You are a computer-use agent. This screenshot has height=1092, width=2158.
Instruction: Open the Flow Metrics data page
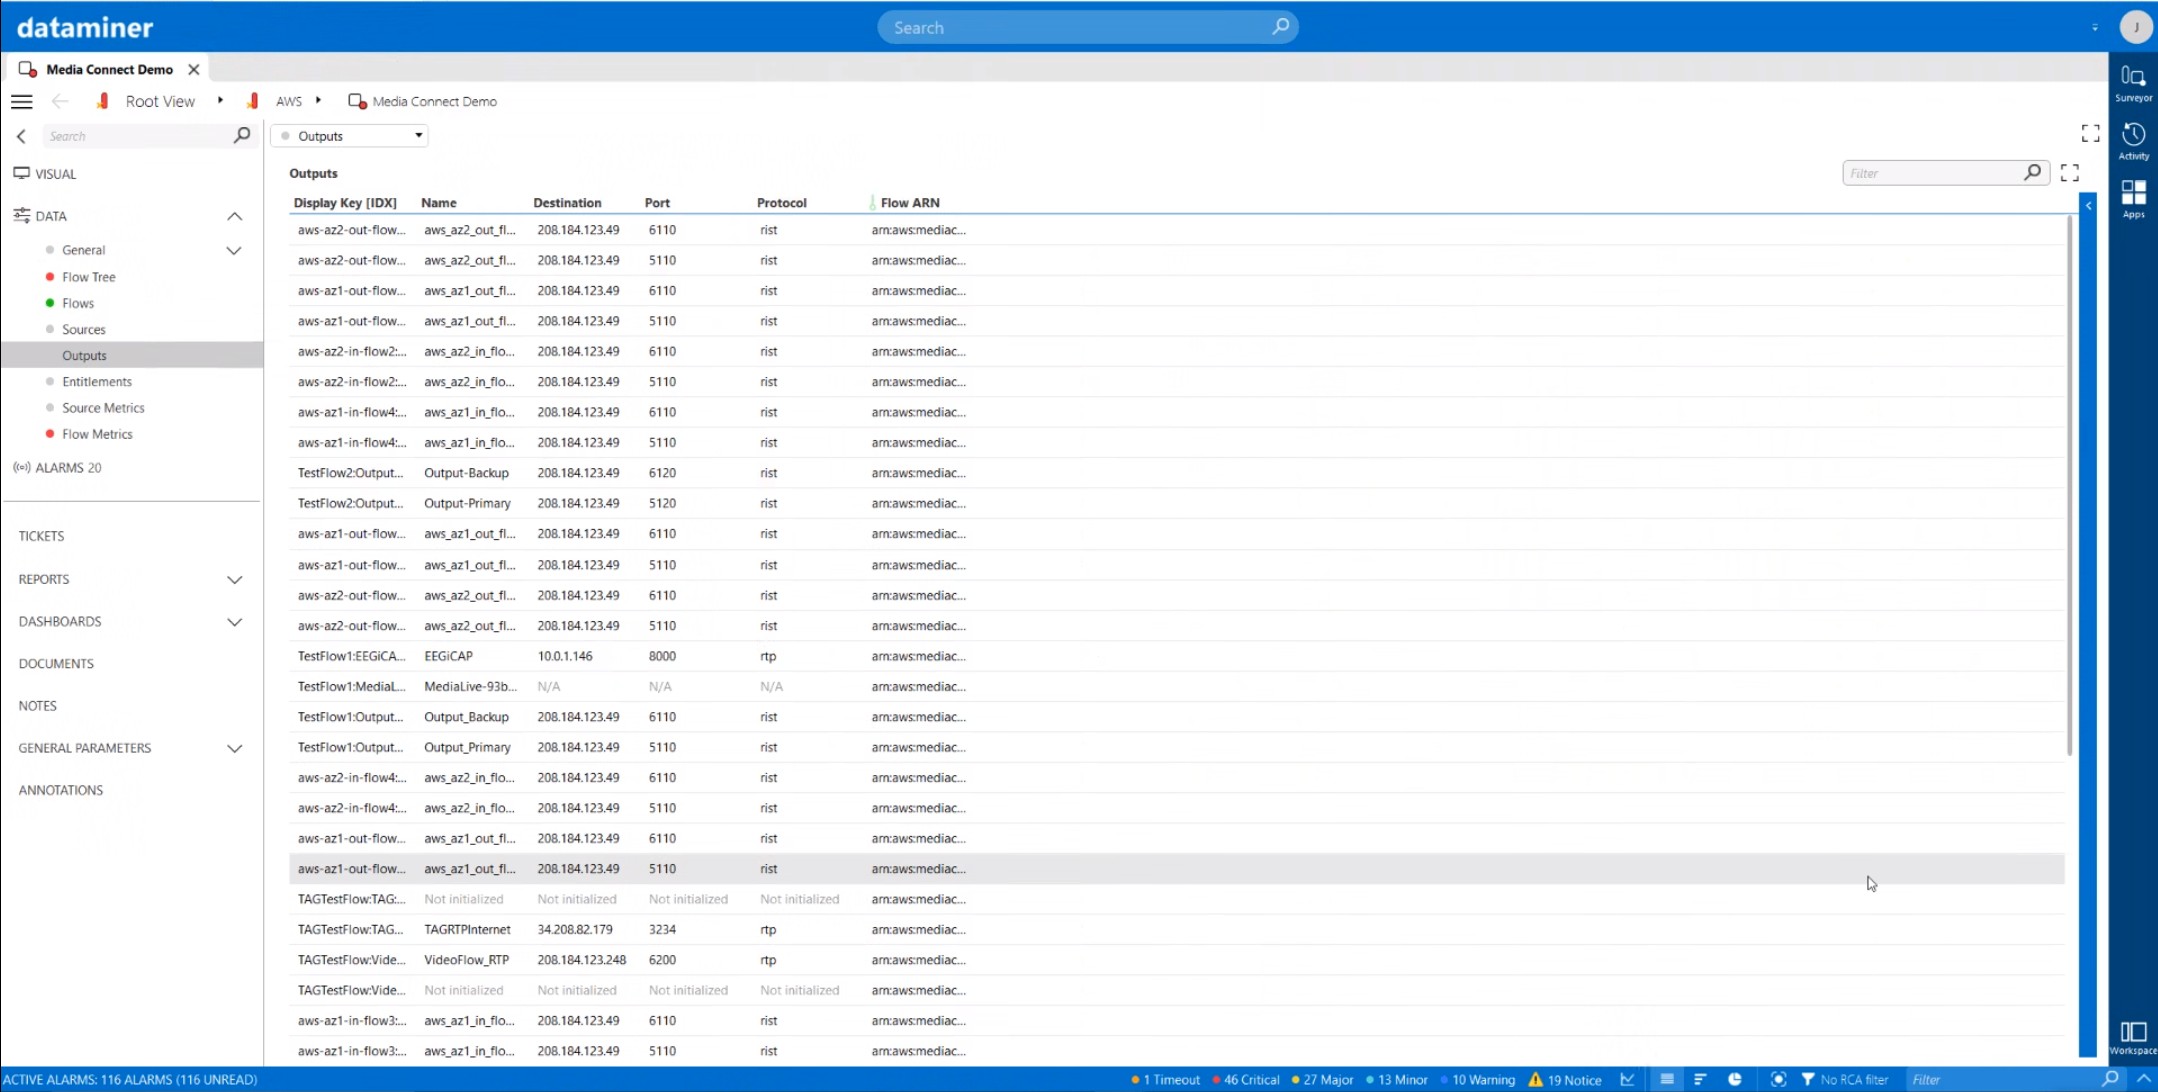(x=97, y=434)
